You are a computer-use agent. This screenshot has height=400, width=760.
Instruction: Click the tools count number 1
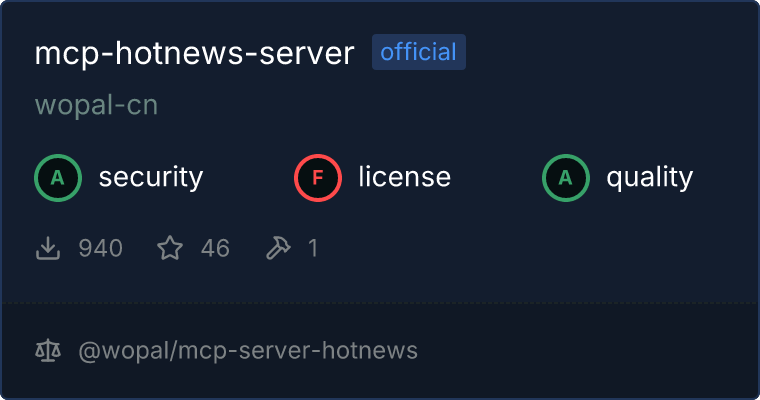click(313, 248)
